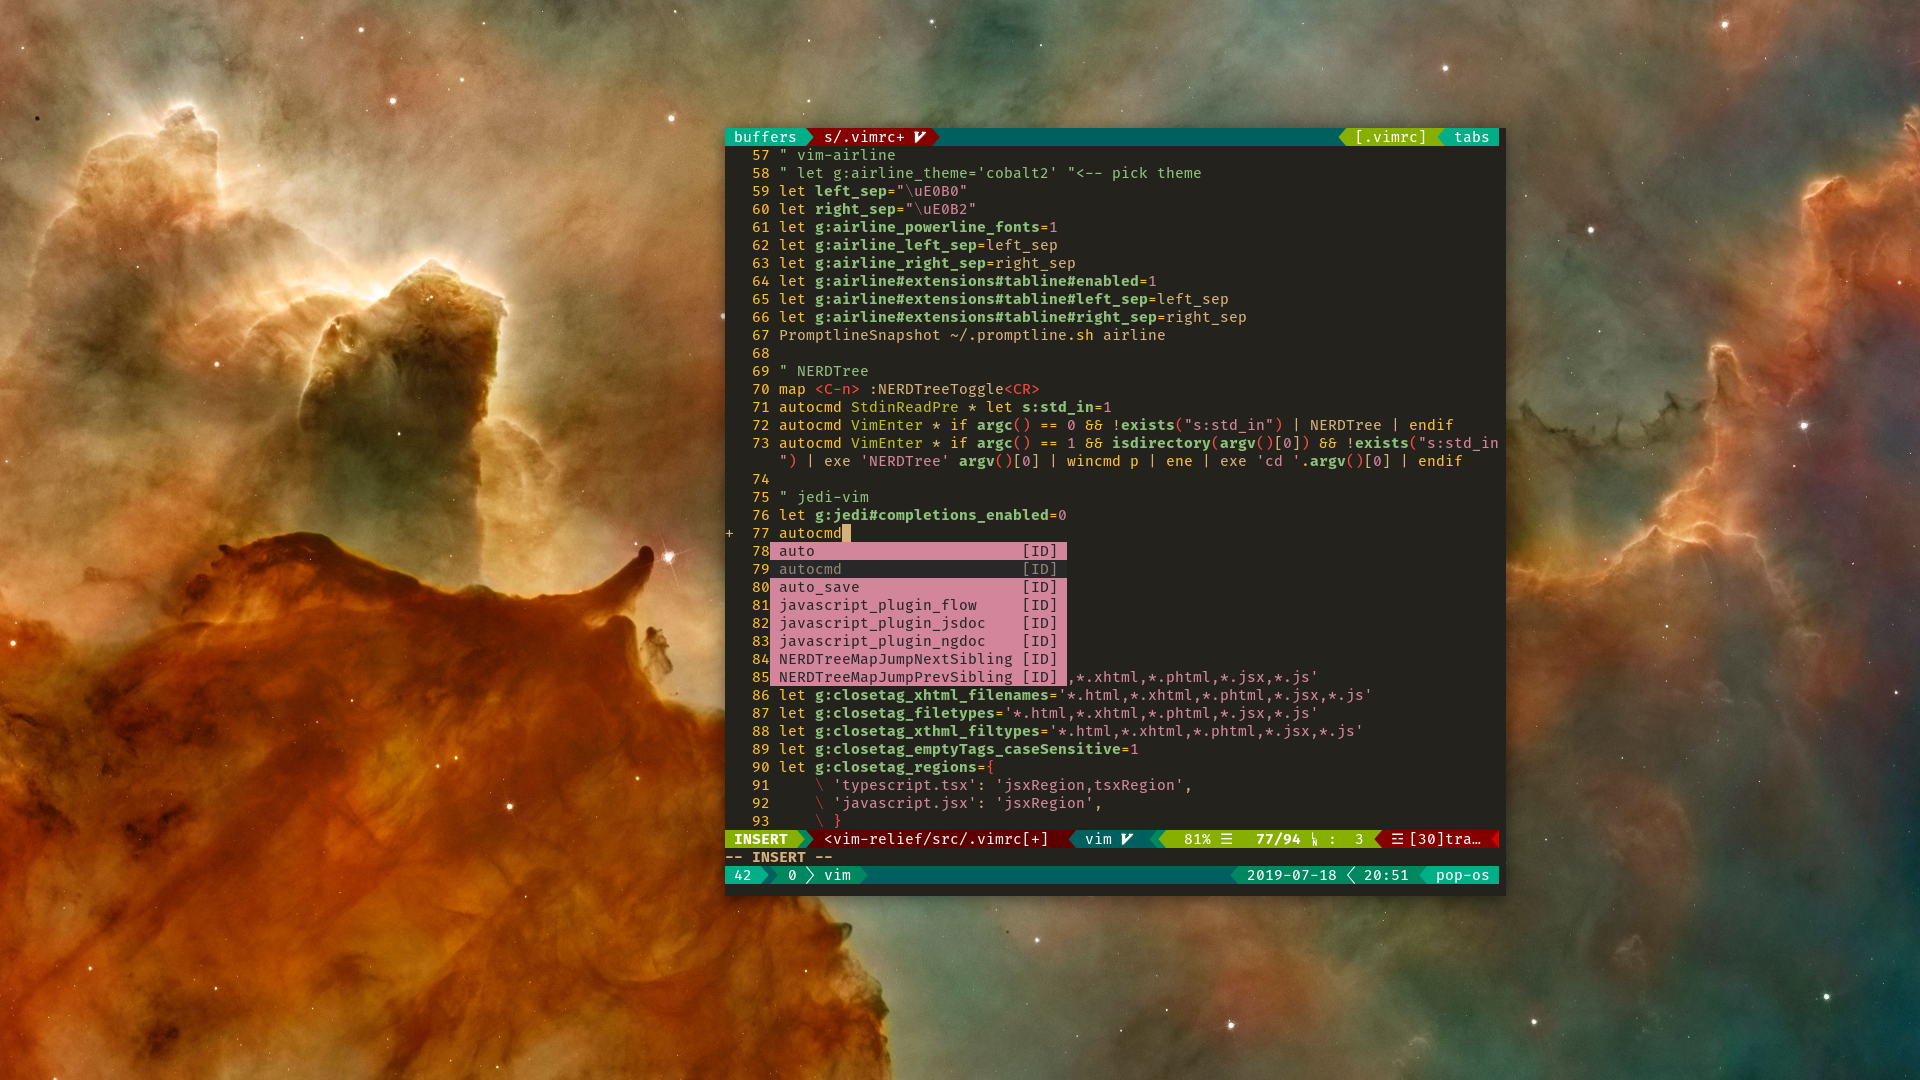Click the 81% file position indicator

(x=1197, y=839)
